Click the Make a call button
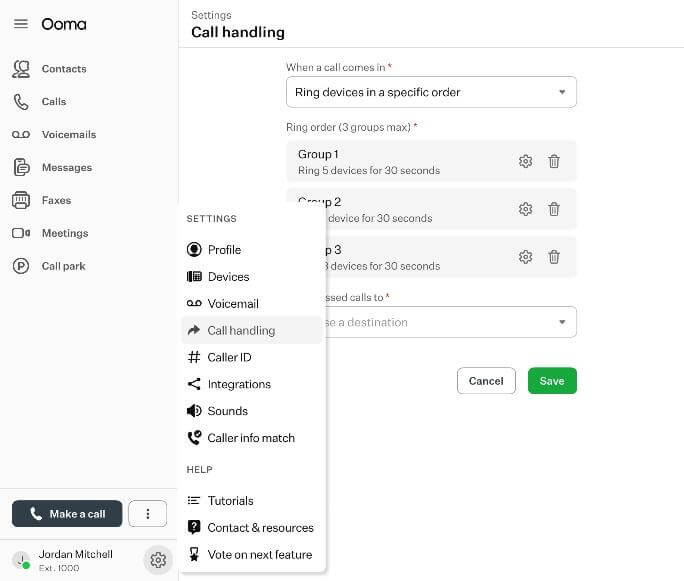Screen dimensions: 684x581 click(x=67, y=514)
